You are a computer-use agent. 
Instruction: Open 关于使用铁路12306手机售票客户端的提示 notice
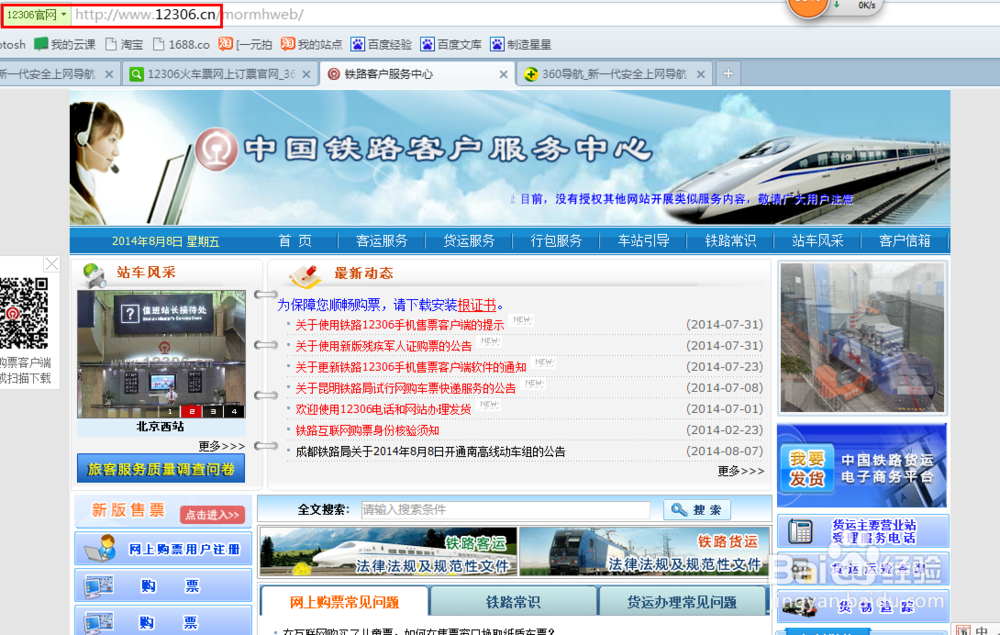coord(399,325)
